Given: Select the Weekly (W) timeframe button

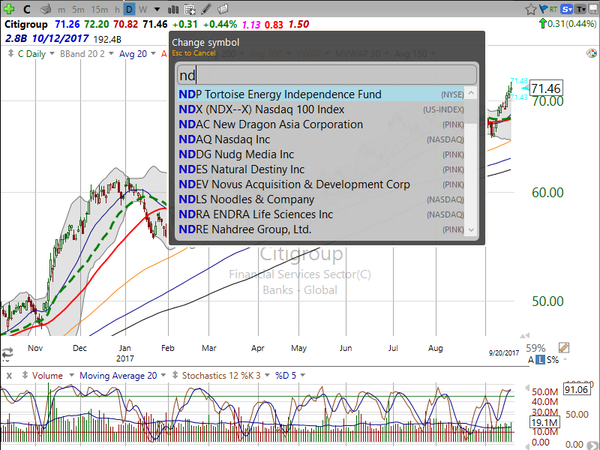Looking at the screenshot, I should coord(143,9).
